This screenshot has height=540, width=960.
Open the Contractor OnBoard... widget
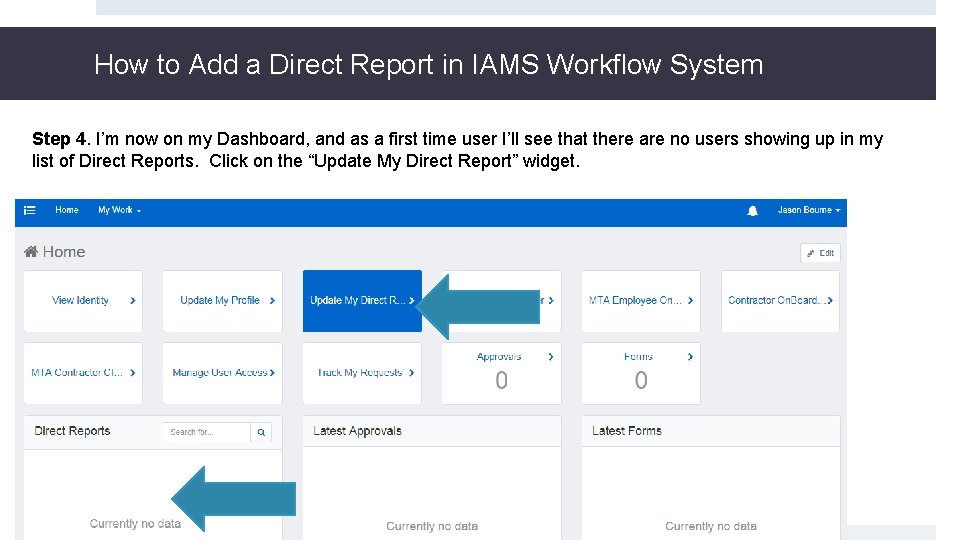click(781, 301)
